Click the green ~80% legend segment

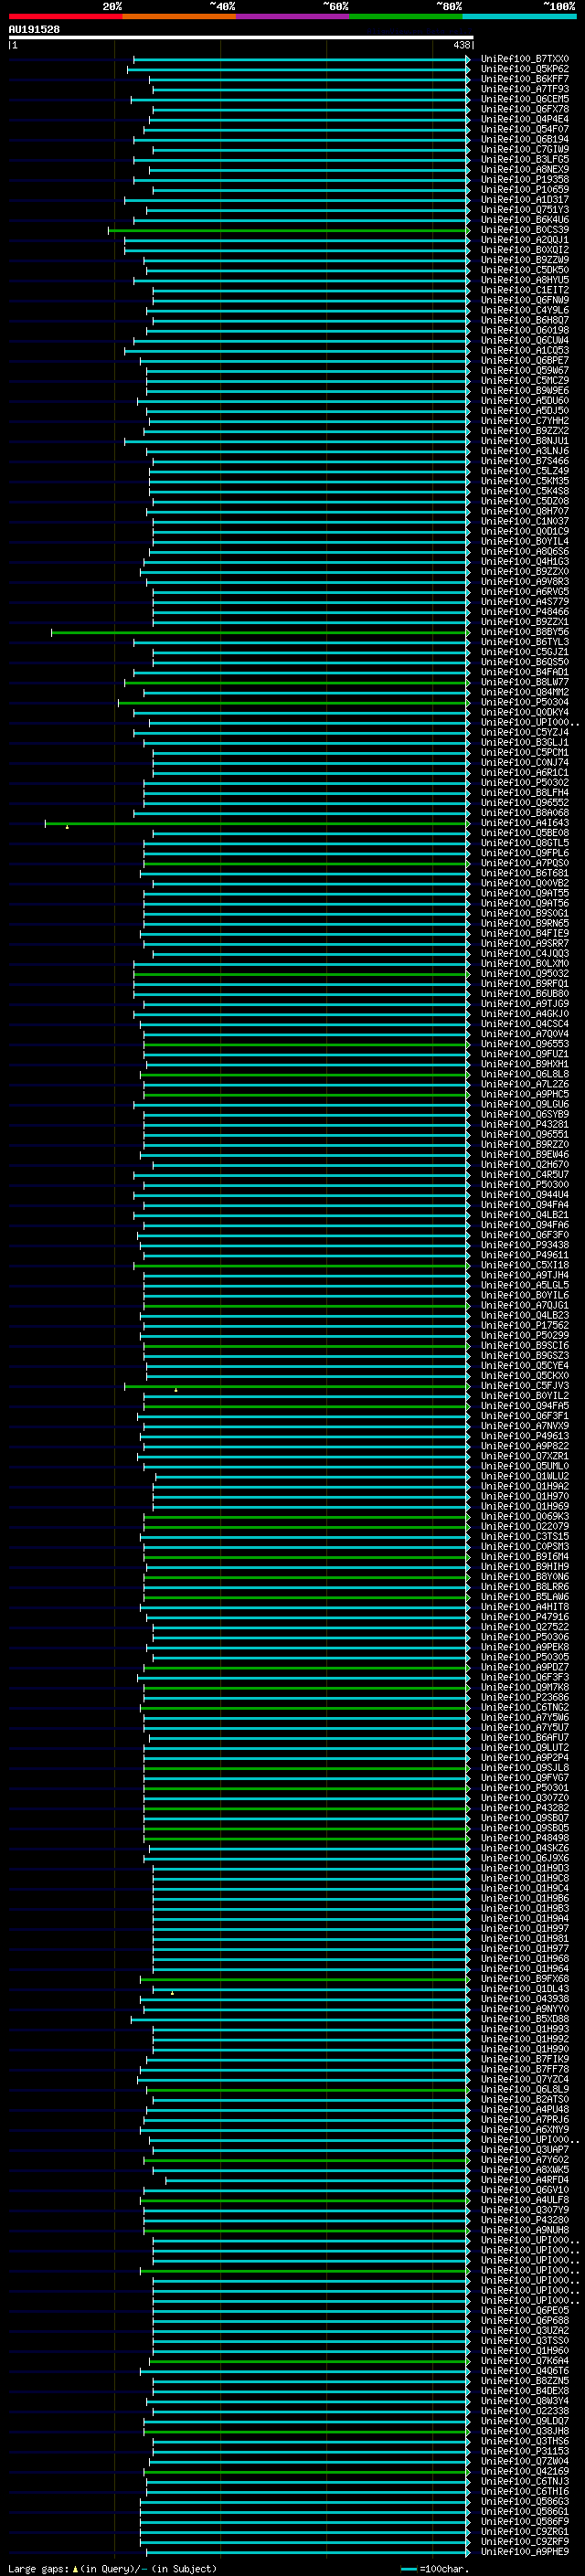(x=406, y=16)
